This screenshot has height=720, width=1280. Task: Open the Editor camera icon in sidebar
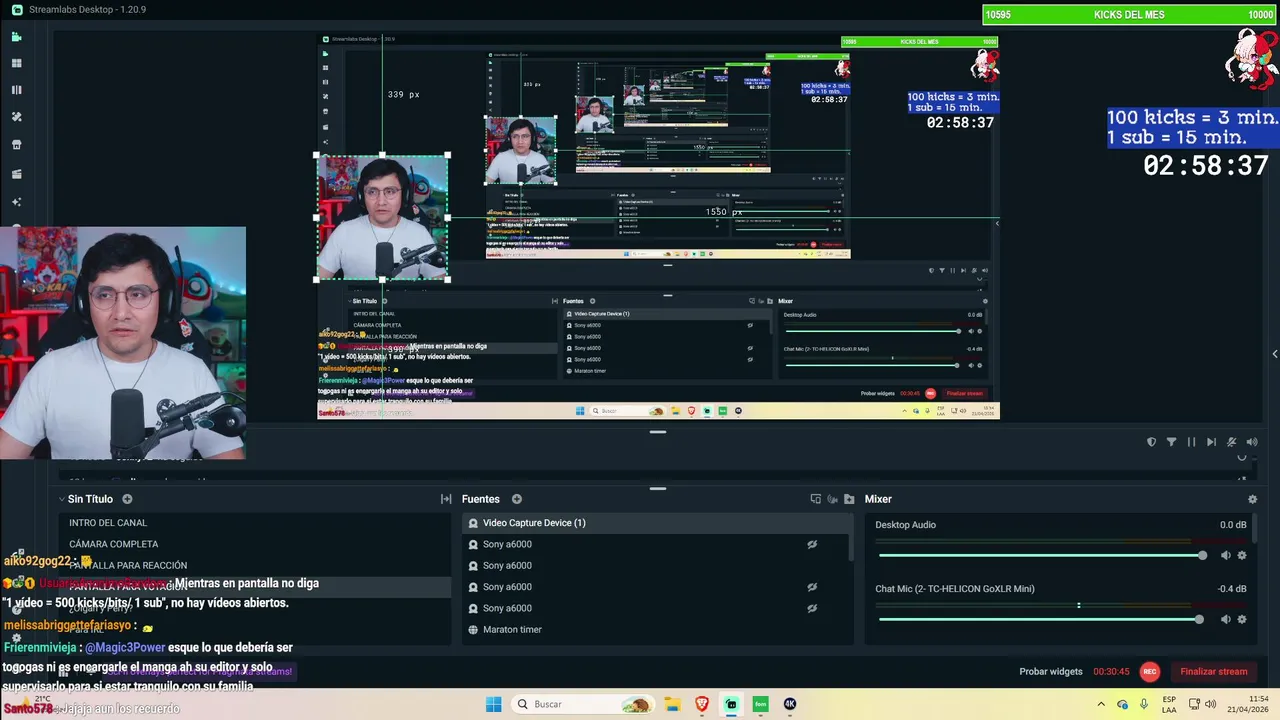point(16,37)
